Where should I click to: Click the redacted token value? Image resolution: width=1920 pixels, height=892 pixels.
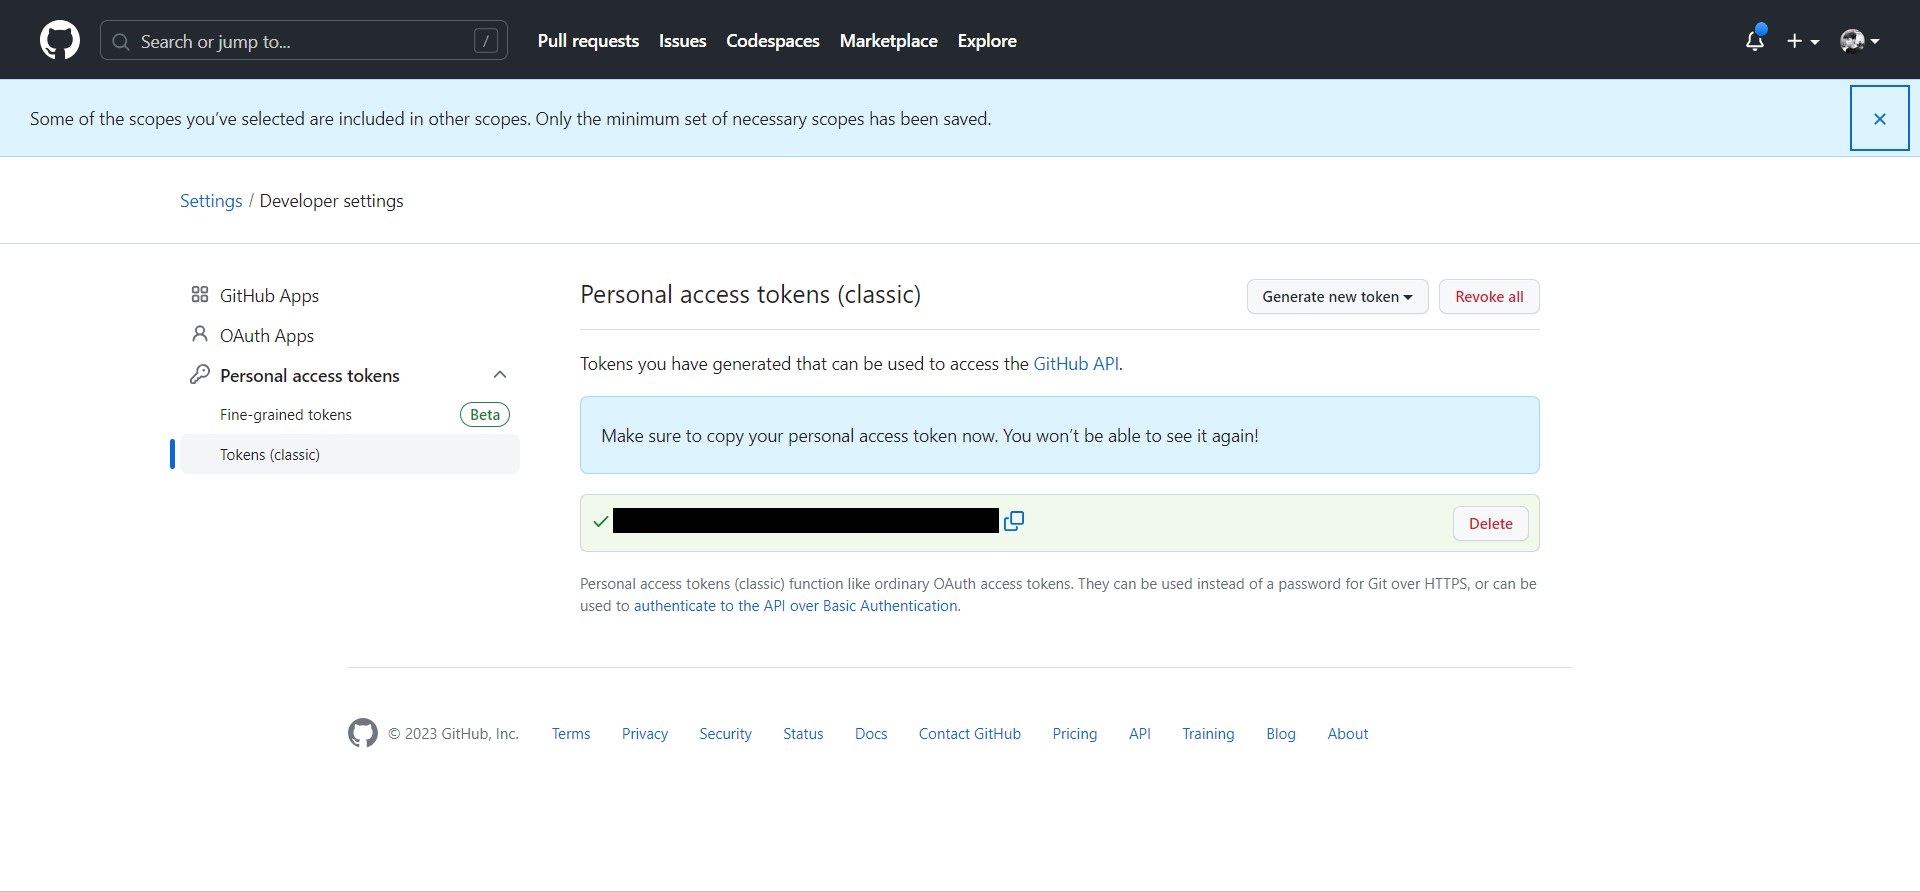click(805, 521)
